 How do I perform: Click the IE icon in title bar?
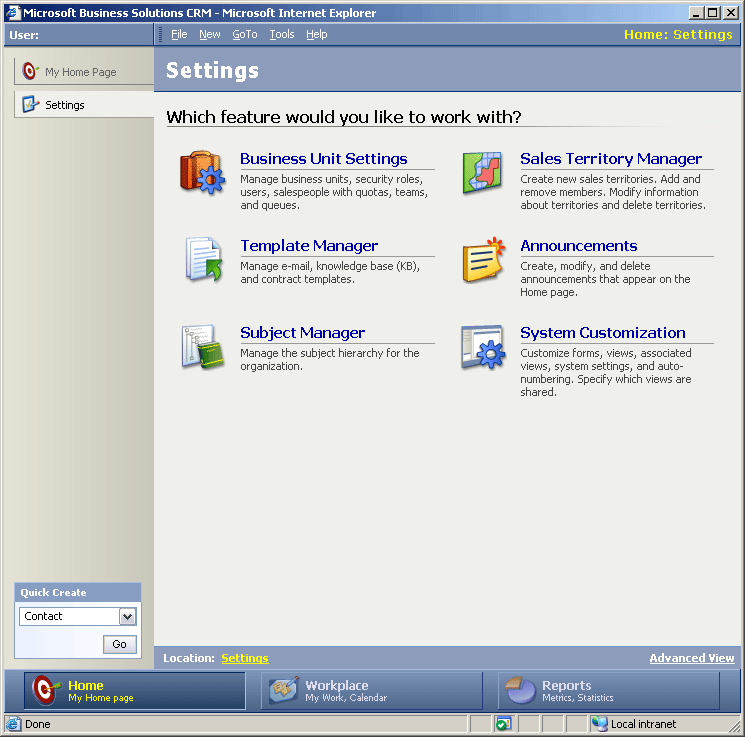point(13,12)
